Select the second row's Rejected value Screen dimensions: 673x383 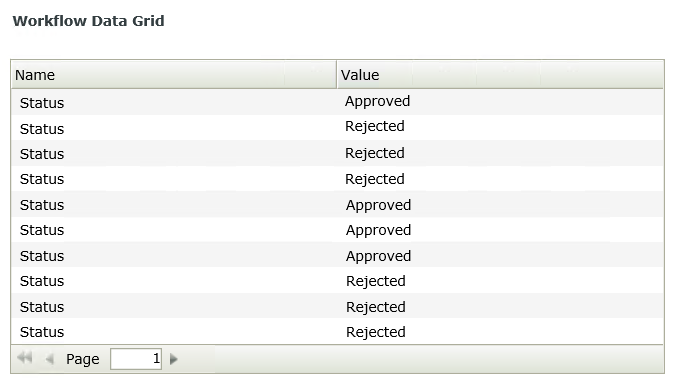pos(375,126)
